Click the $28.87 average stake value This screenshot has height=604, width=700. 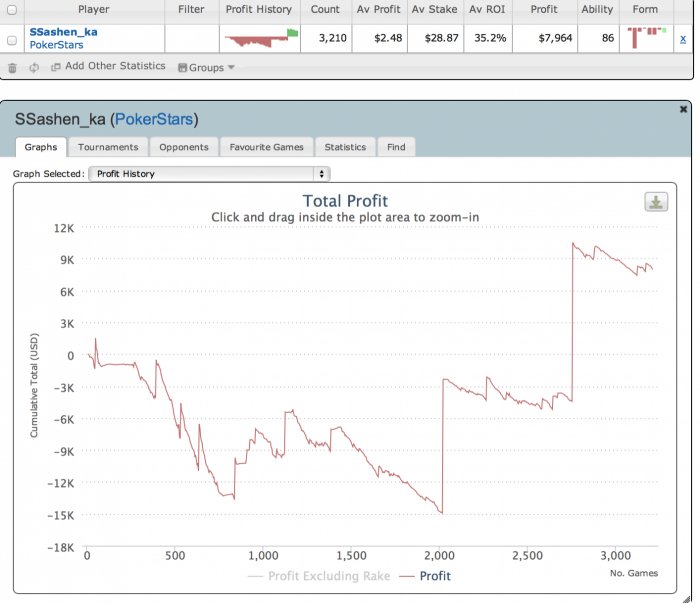442,38
